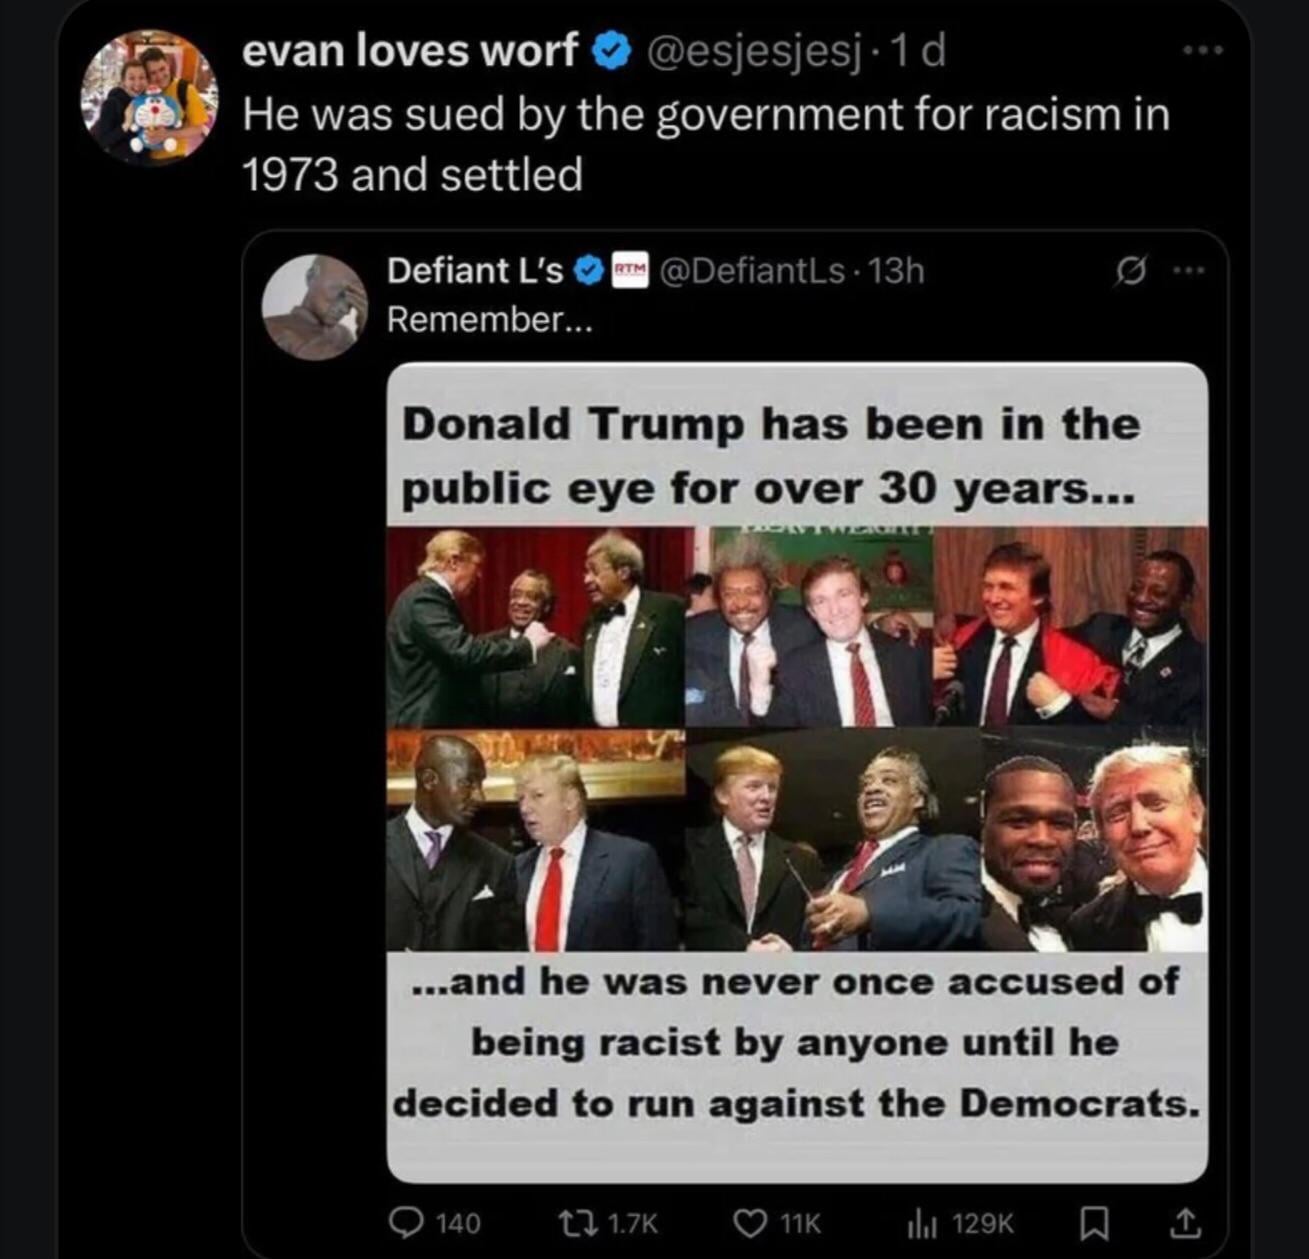Bookmark this post
1309x1259 pixels.
click(x=1094, y=1222)
